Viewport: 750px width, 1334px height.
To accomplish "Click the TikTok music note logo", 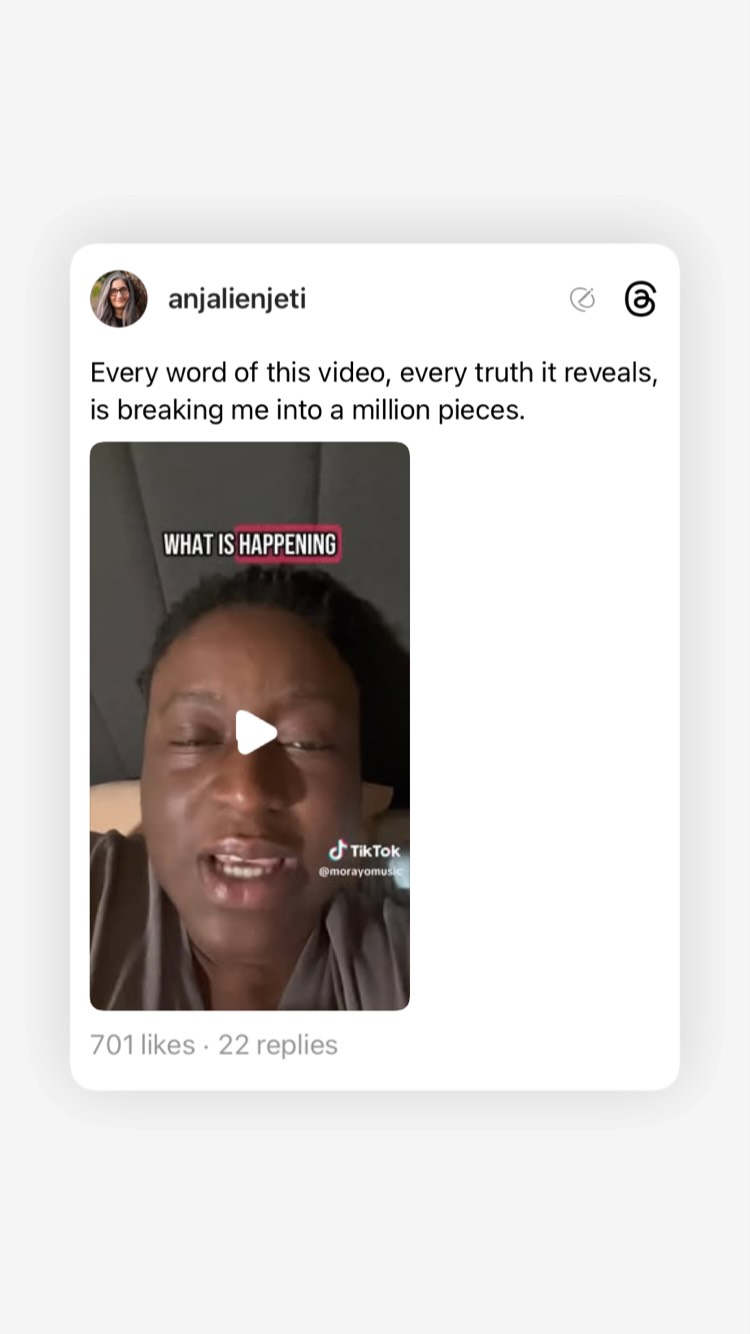I will (338, 850).
